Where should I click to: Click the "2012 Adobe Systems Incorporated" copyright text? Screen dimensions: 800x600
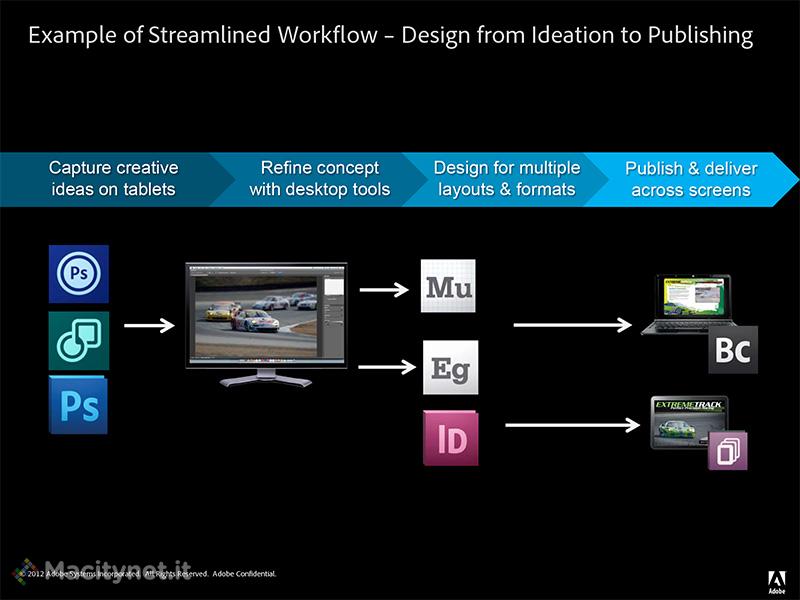(83, 574)
